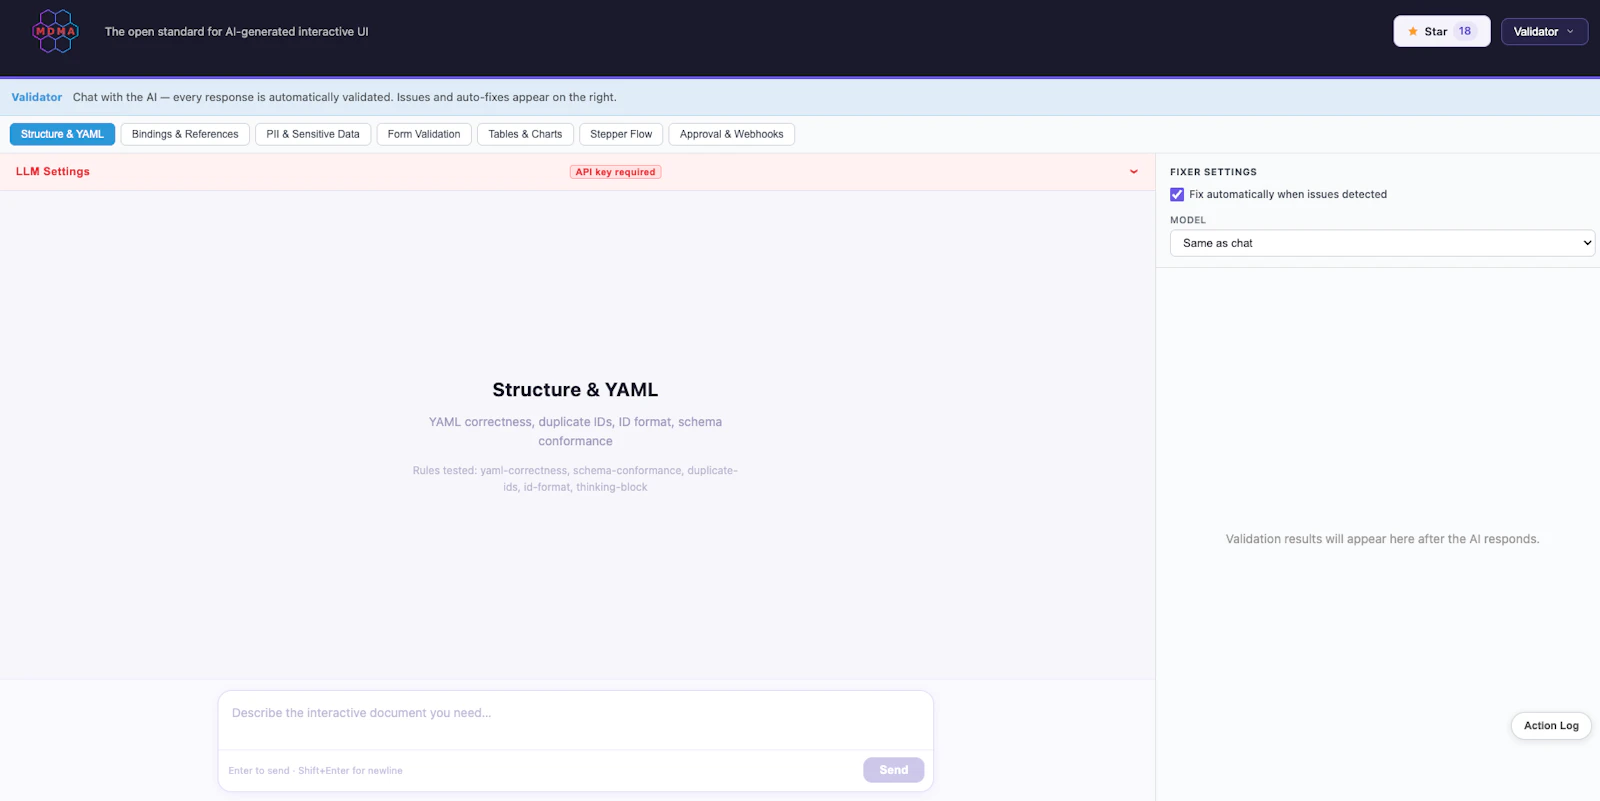The width and height of the screenshot is (1600, 801).
Task: Click the LLM Settings heading
Action: [53, 172]
